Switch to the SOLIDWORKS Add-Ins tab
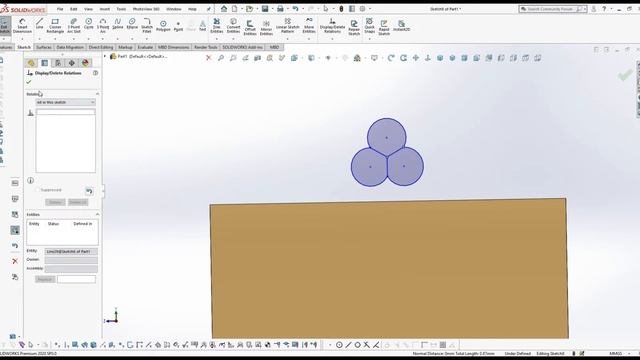The height and width of the screenshot is (360, 640). click(242, 47)
